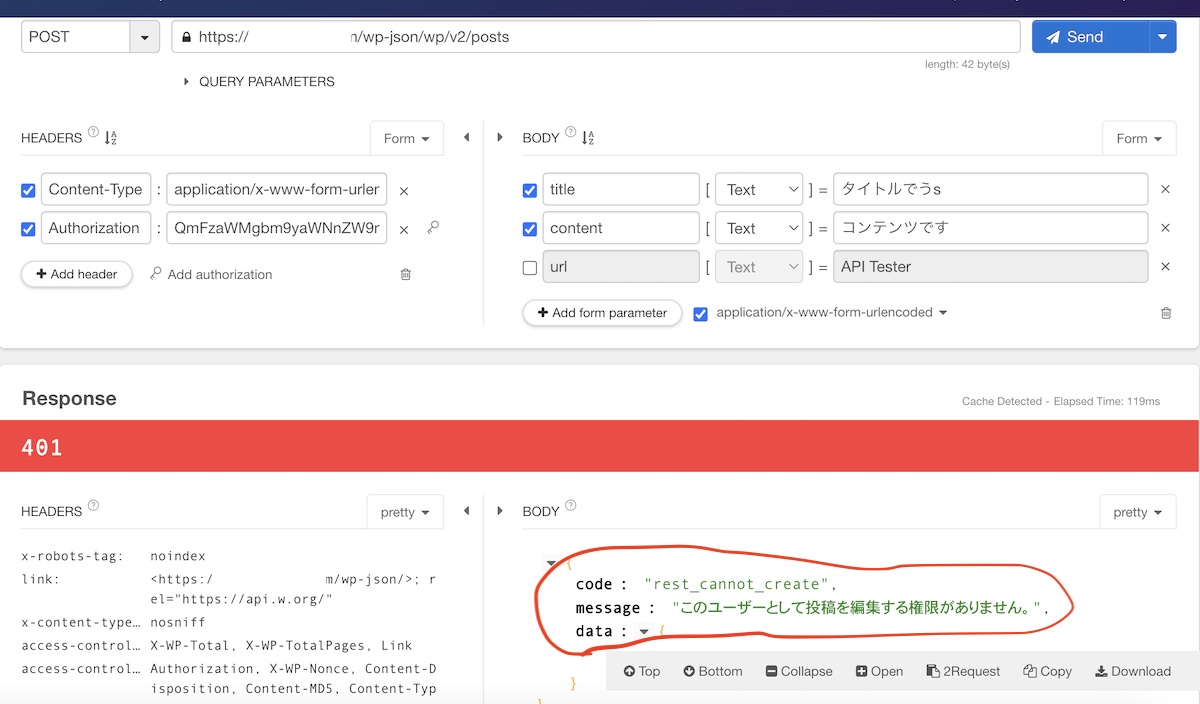Enable the url body parameter checkbox
Viewport: 1200px width, 704px height.
[x=529, y=266]
